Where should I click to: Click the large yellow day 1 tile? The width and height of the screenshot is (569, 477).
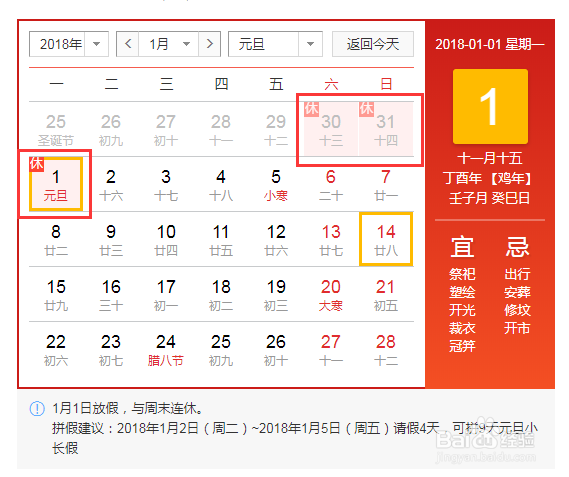pyautogui.click(x=490, y=106)
